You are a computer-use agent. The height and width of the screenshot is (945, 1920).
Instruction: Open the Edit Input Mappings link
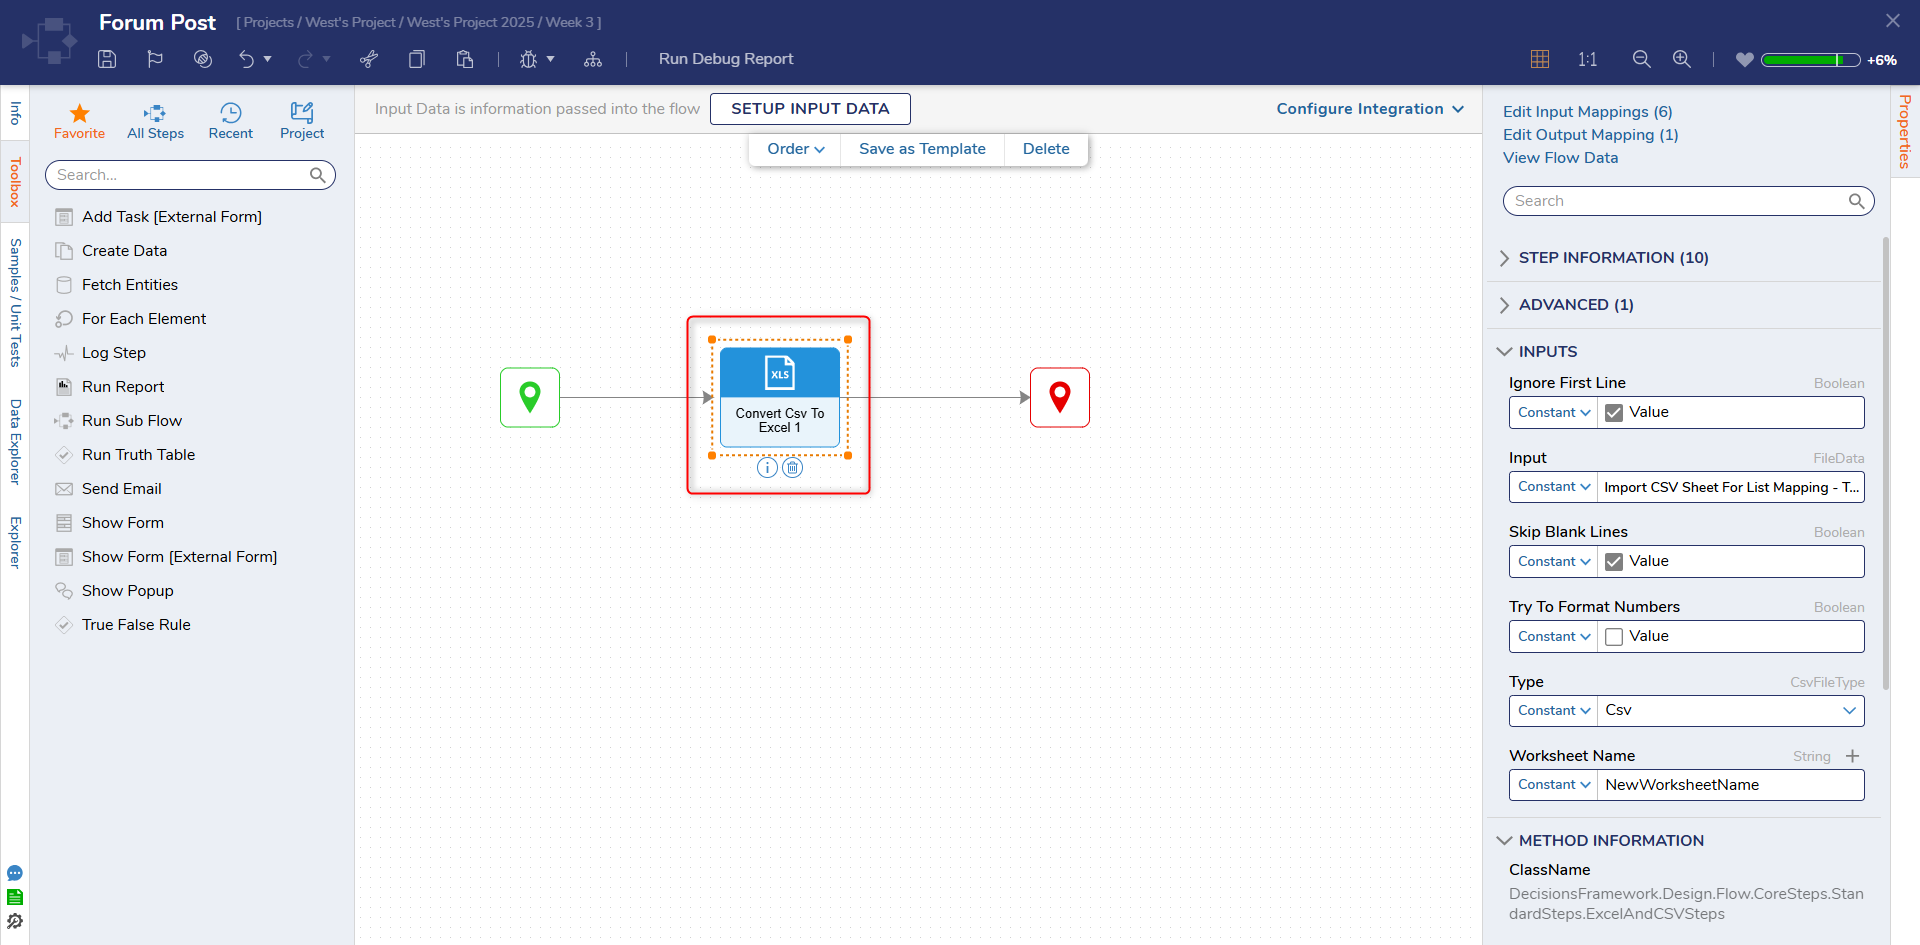[1587, 112]
